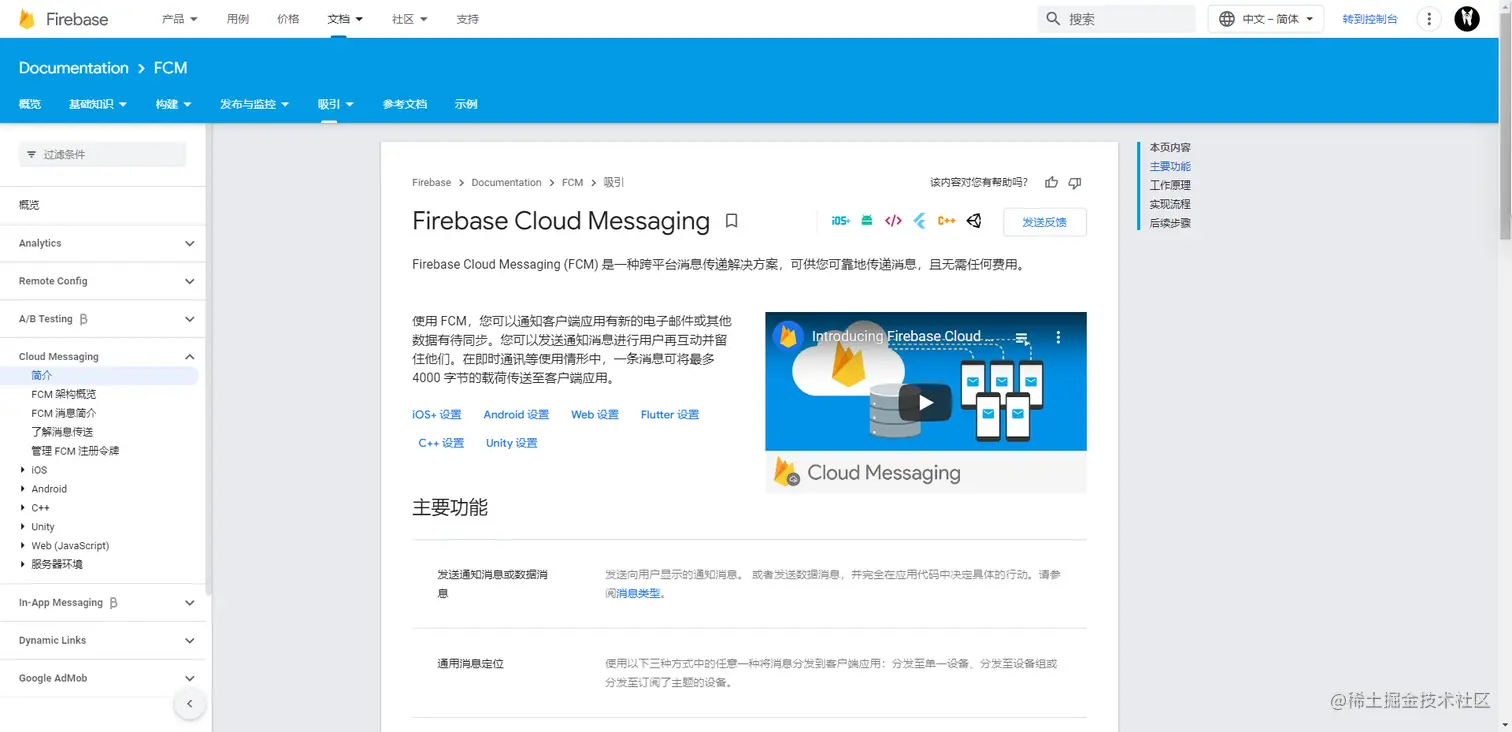Go to the 价格 menu item

point(288,19)
